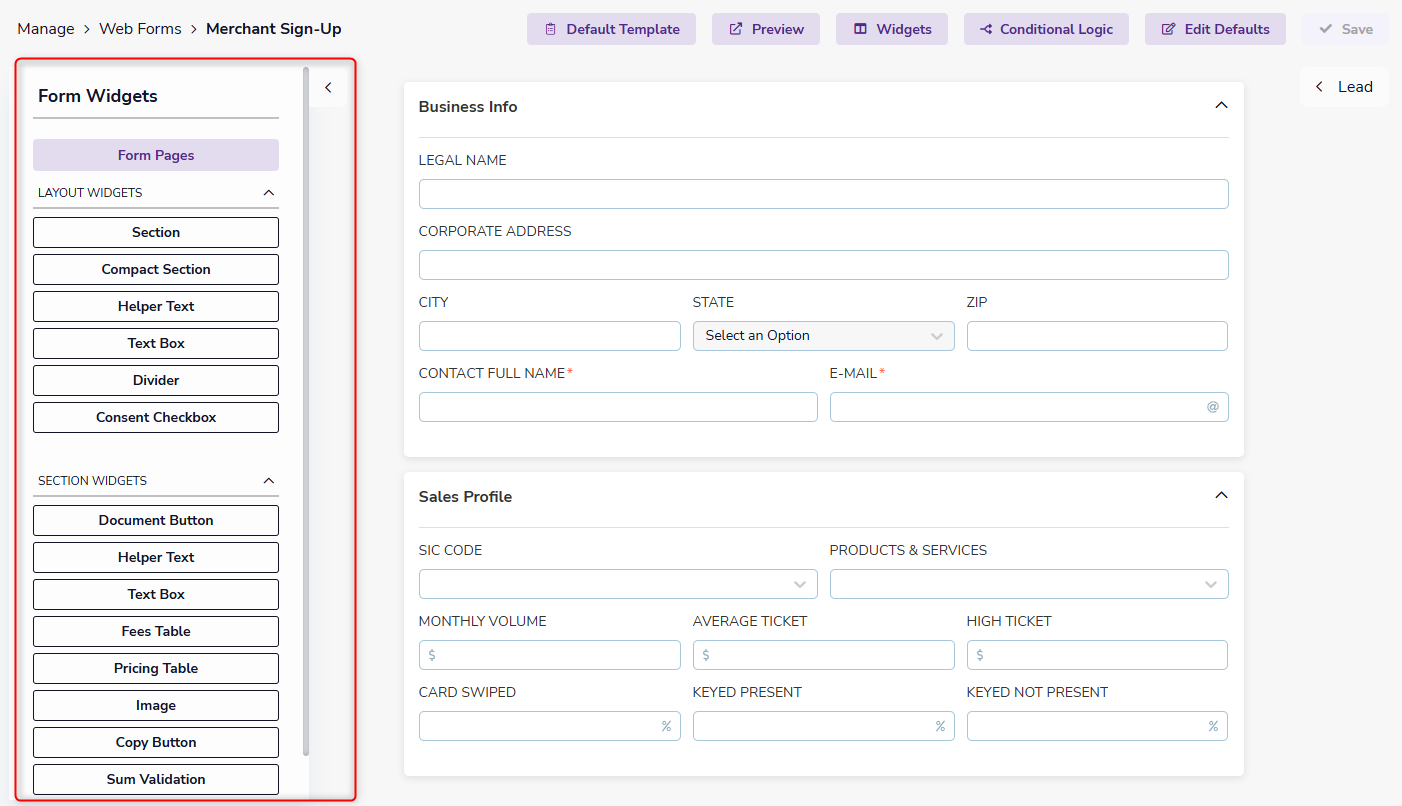Click the Default Template clipboard icon

[551, 29]
